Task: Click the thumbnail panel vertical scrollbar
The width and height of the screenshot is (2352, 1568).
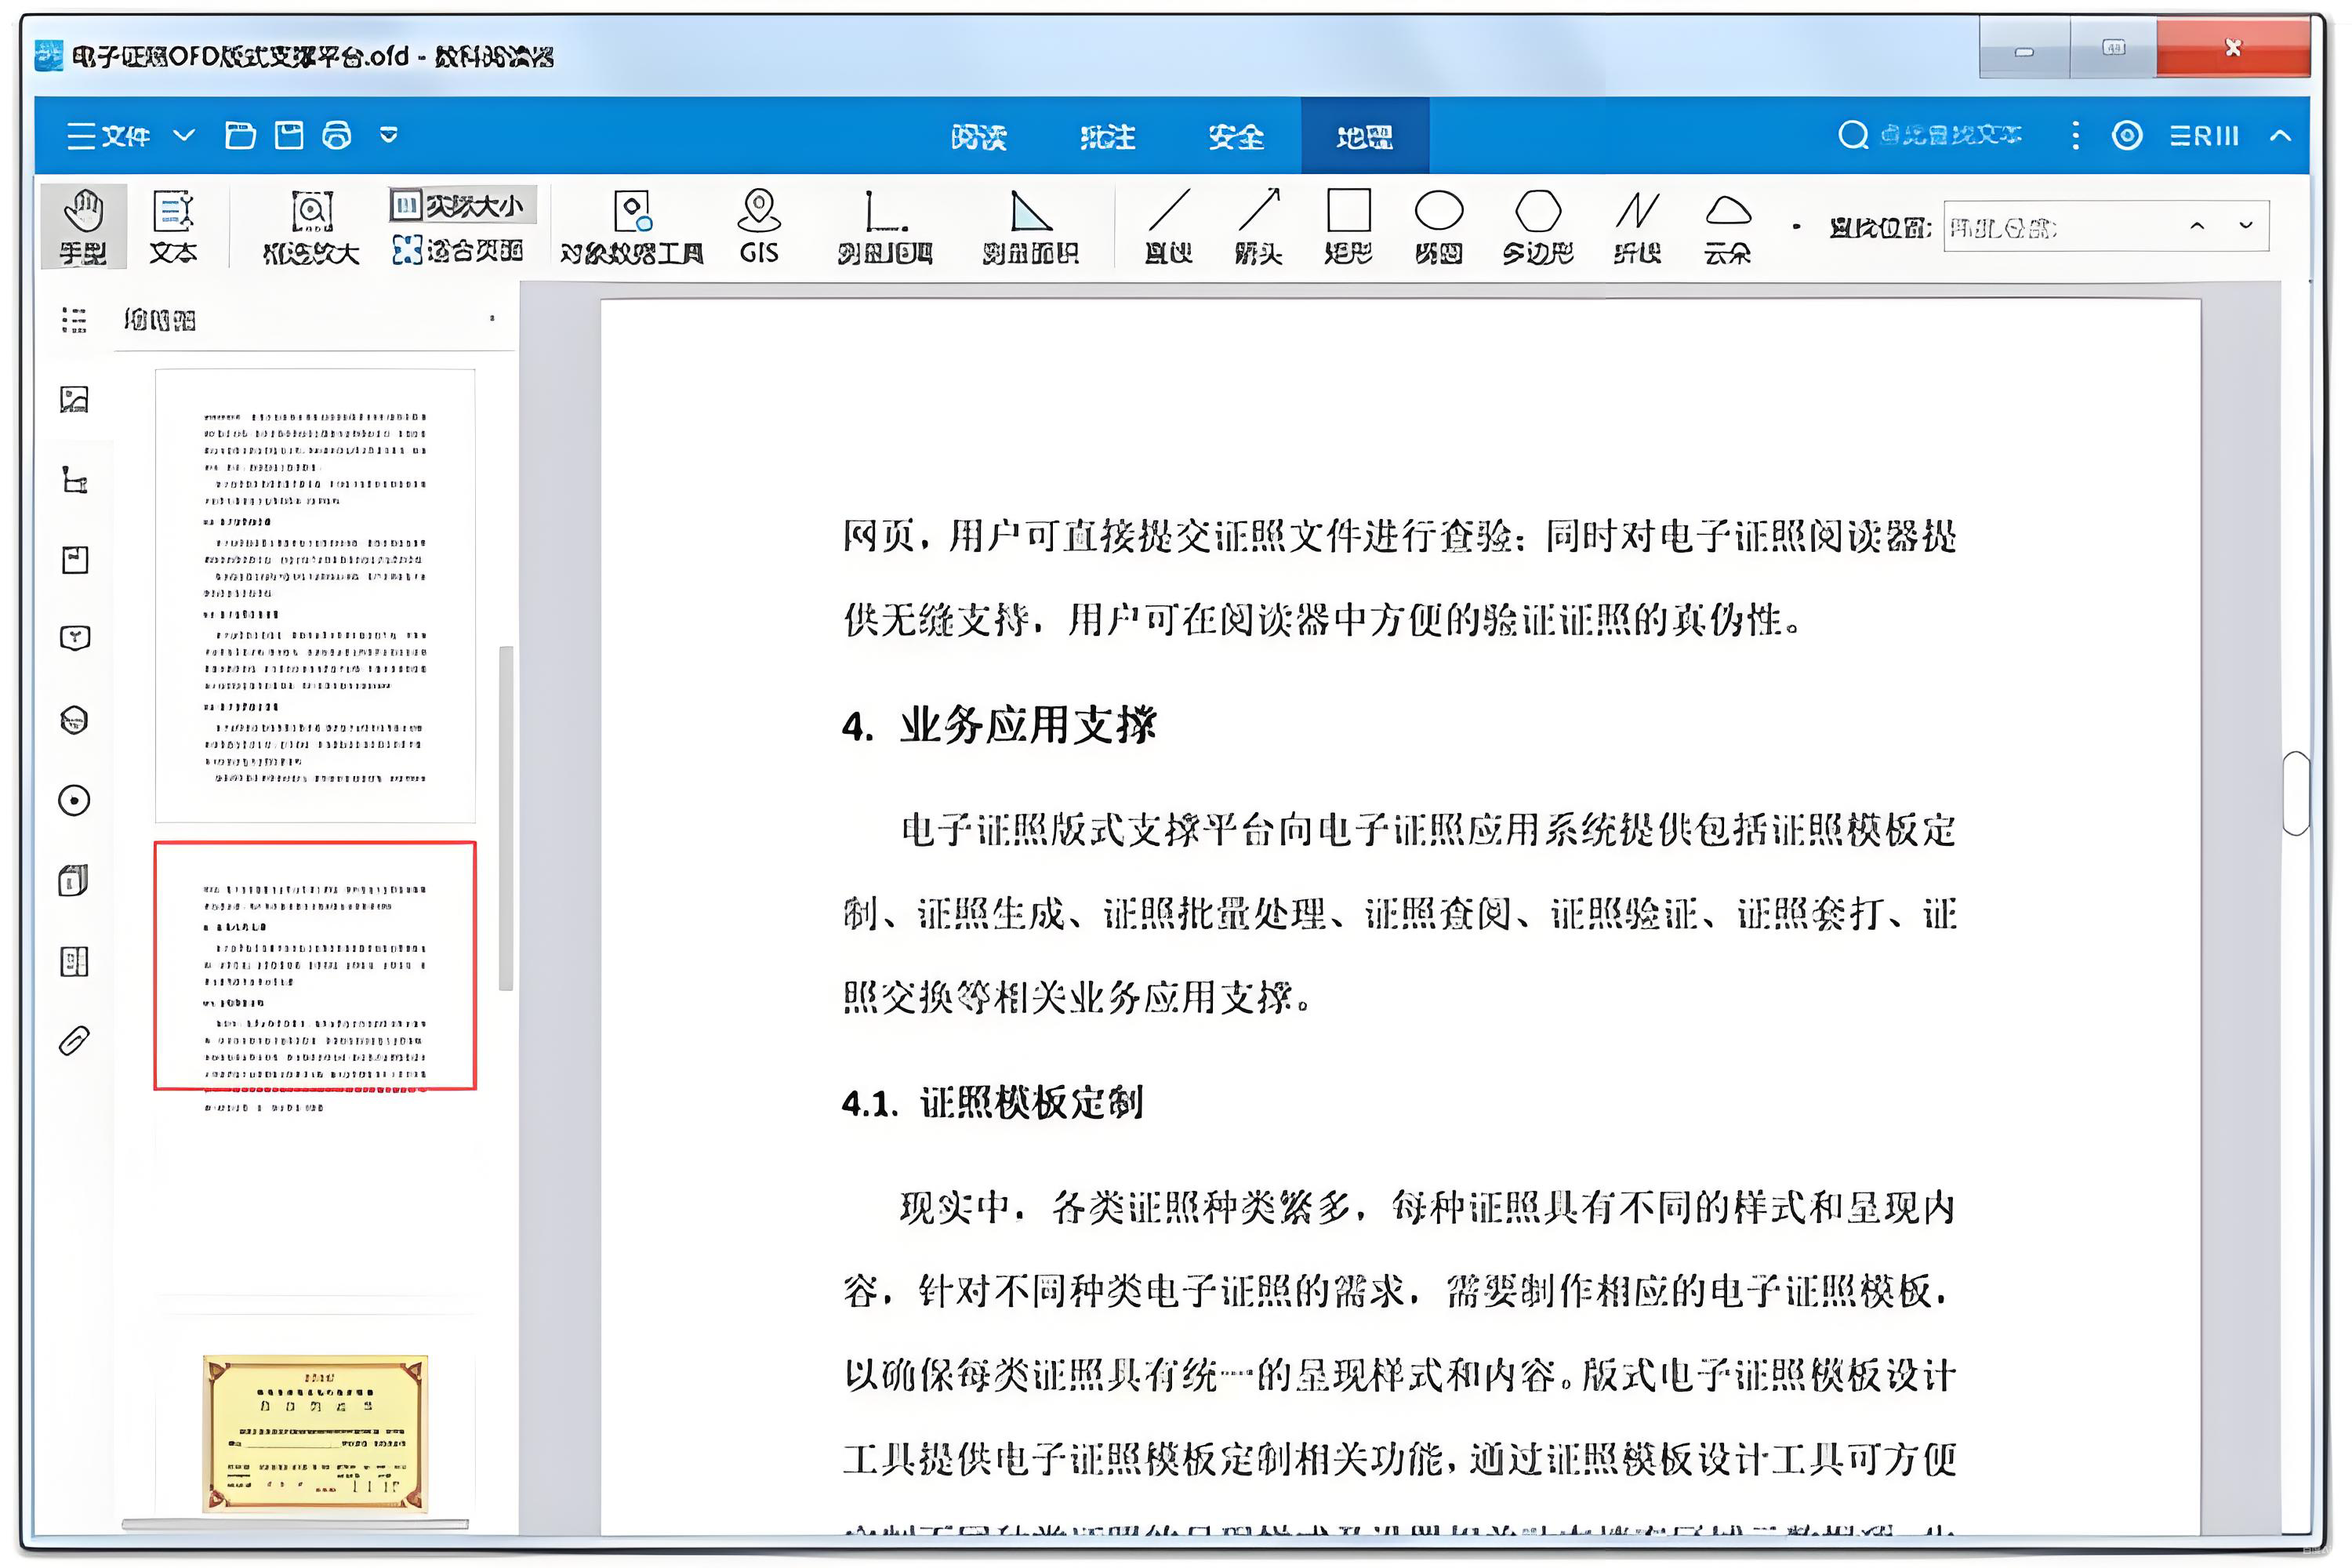Action: click(506, 818)
